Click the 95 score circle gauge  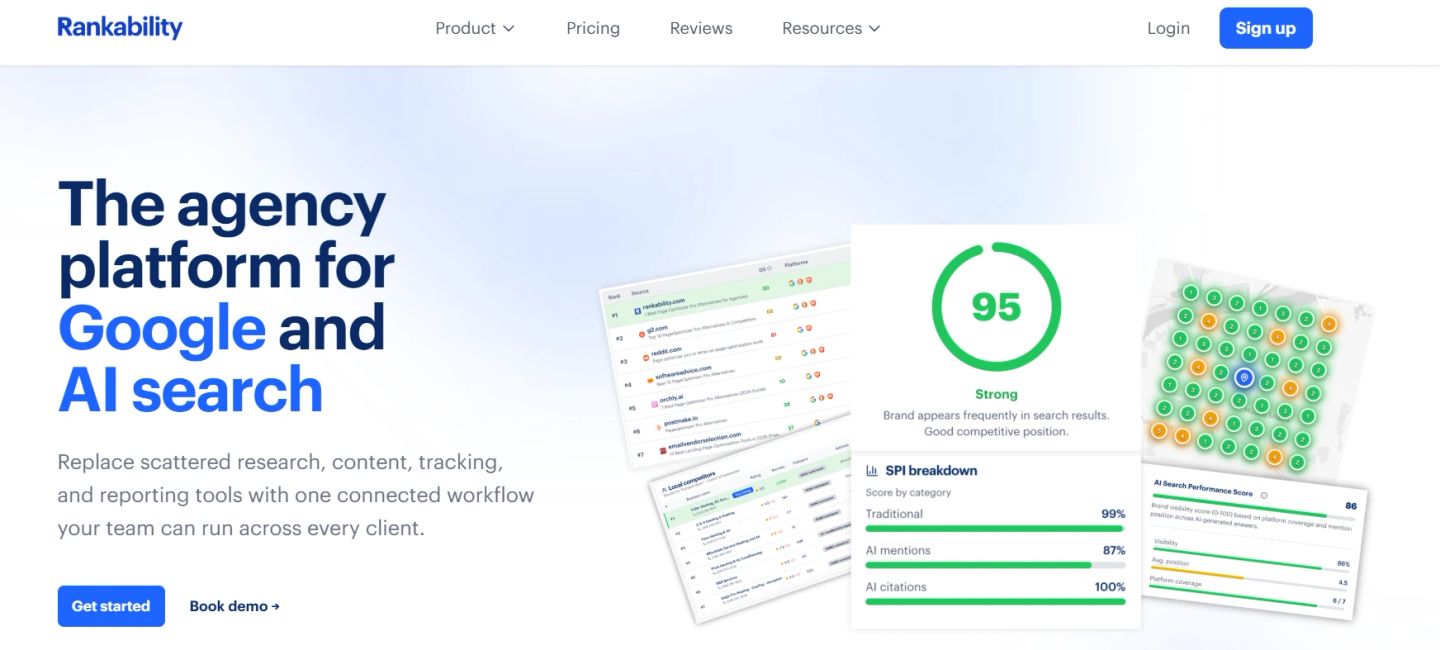point(995,307)
